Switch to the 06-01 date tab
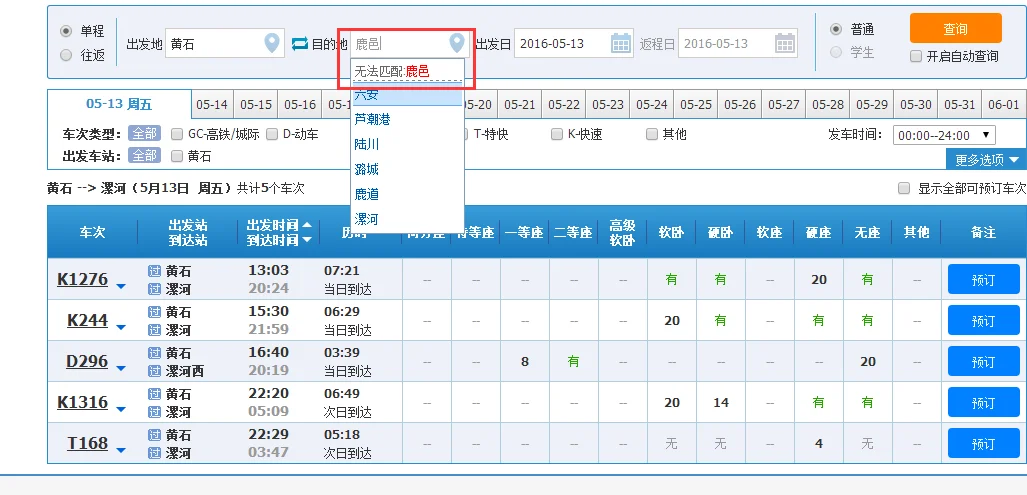 pyautogui.click(x=1004, y=105)
